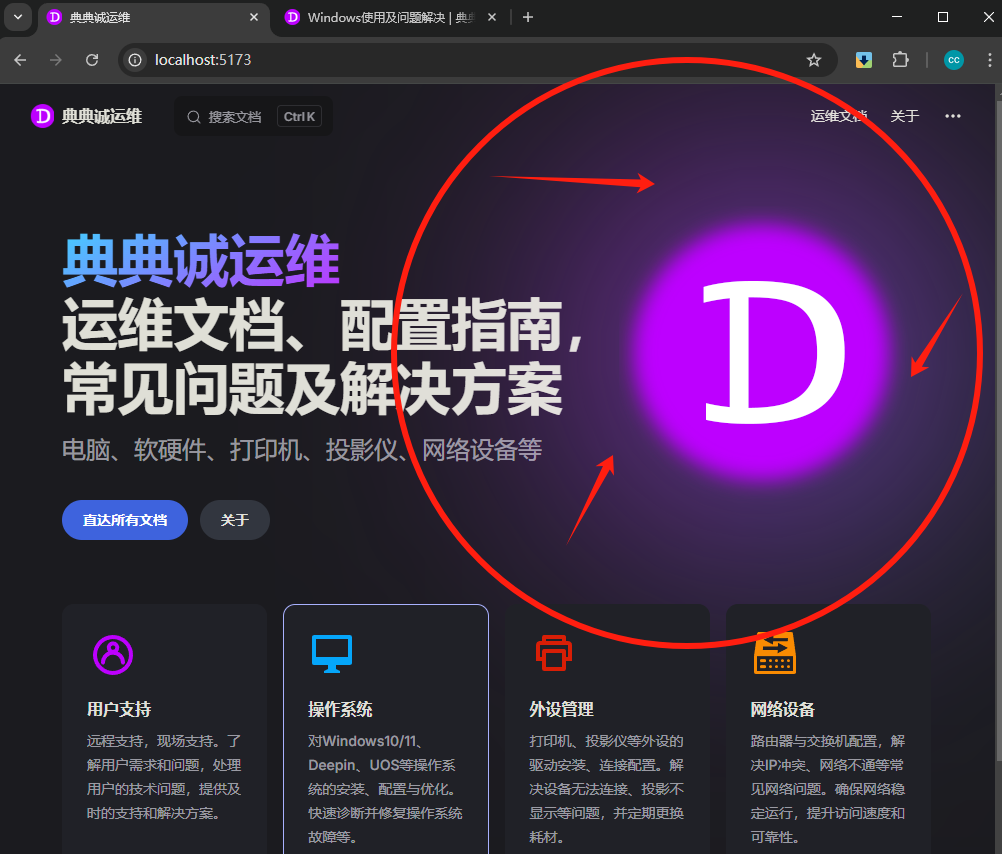Click the Ctrl K shortcut badge
Screen dimensions: 1002x854
pos(299,116)
